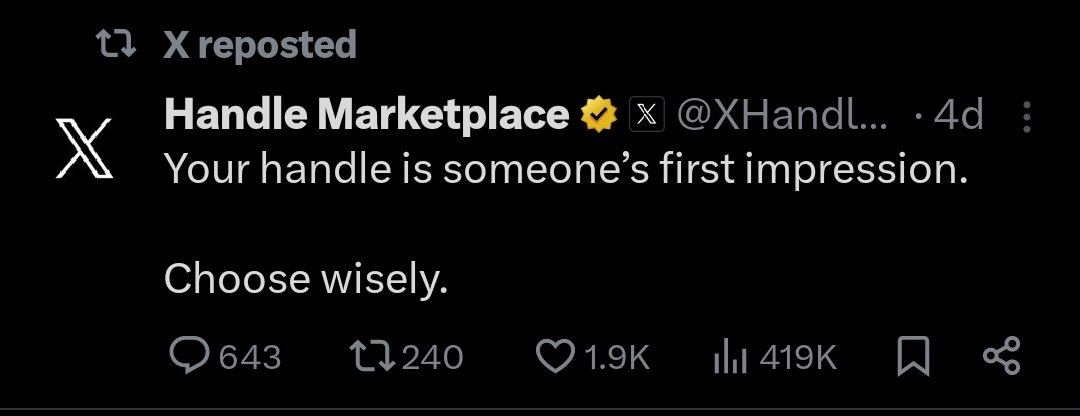Click the 1.9K likes count

click(x=616, y=357)
